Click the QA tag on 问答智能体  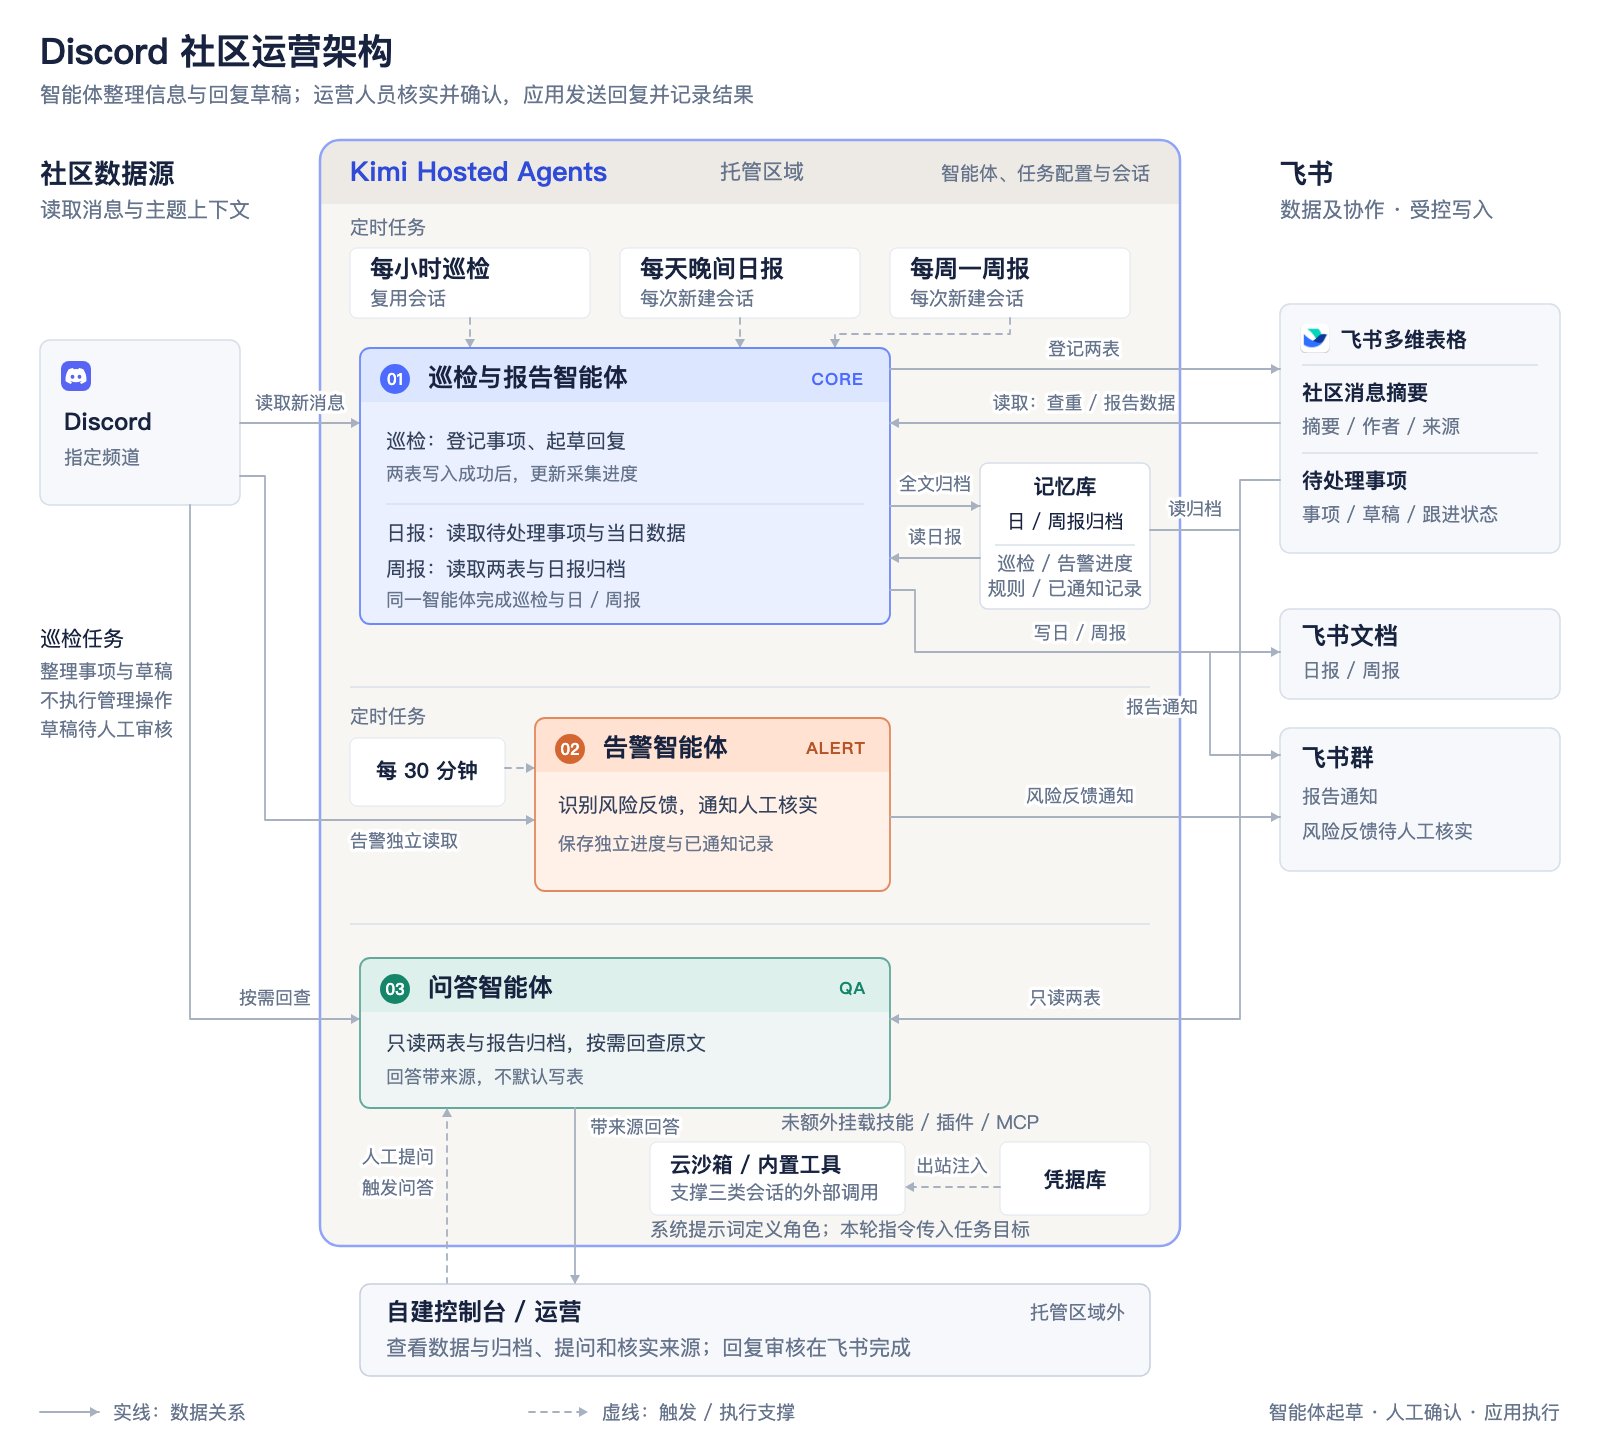coord(852,988)
